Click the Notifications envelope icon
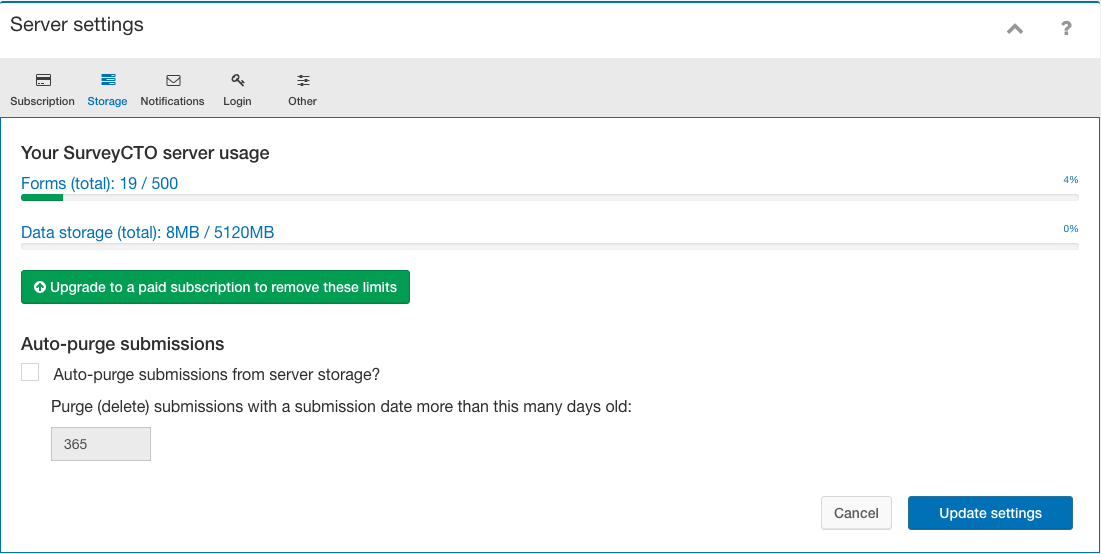 pos(173,80)
